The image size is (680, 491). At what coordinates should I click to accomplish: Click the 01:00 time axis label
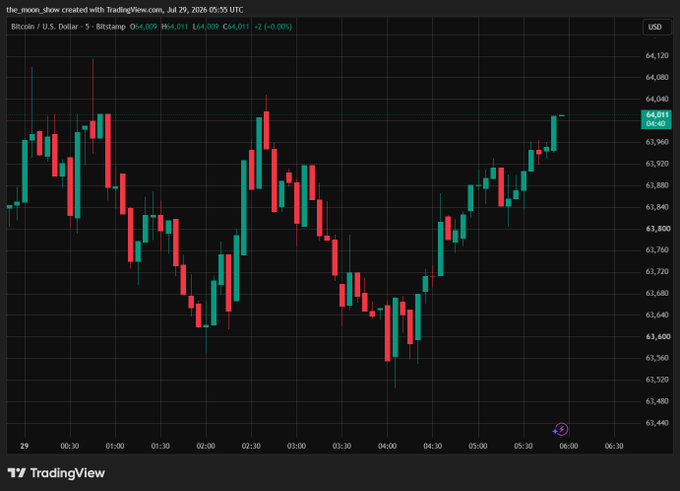pyautogui.click(x=115, y=446)
